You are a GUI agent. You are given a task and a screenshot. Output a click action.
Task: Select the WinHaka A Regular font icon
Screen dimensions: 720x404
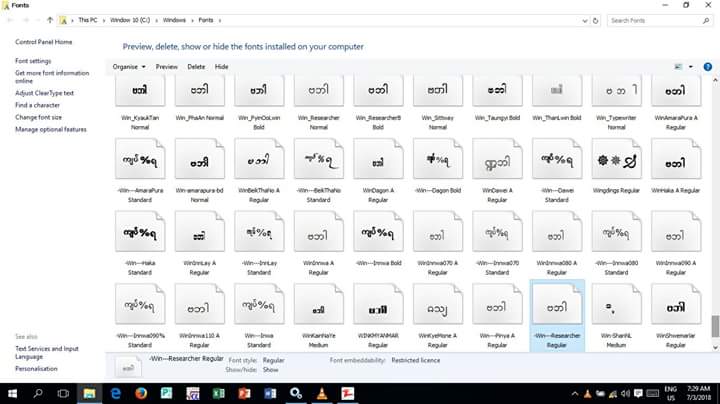click(x=676, y=159)
